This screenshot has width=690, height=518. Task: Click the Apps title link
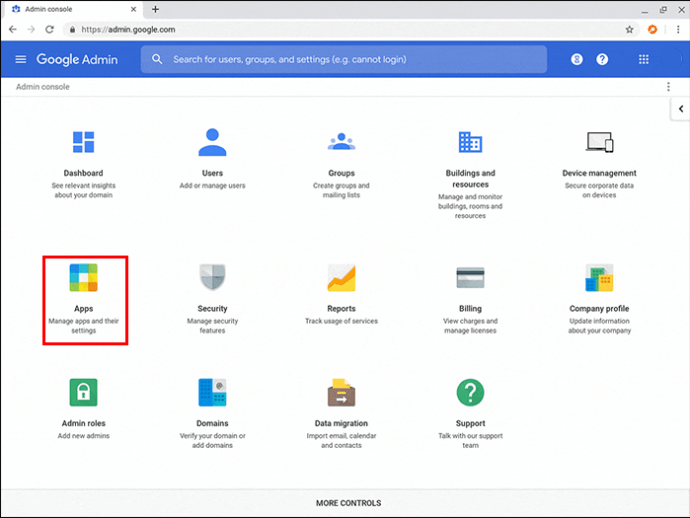click(x=83, y=309)
